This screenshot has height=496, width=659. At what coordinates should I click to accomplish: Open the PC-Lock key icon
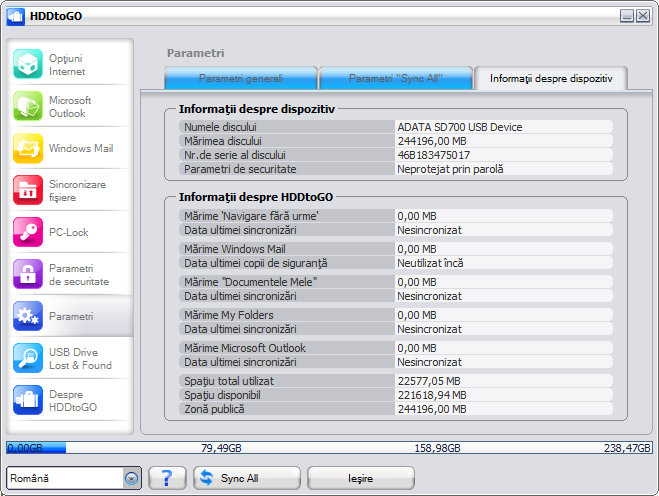pos(28,232)
